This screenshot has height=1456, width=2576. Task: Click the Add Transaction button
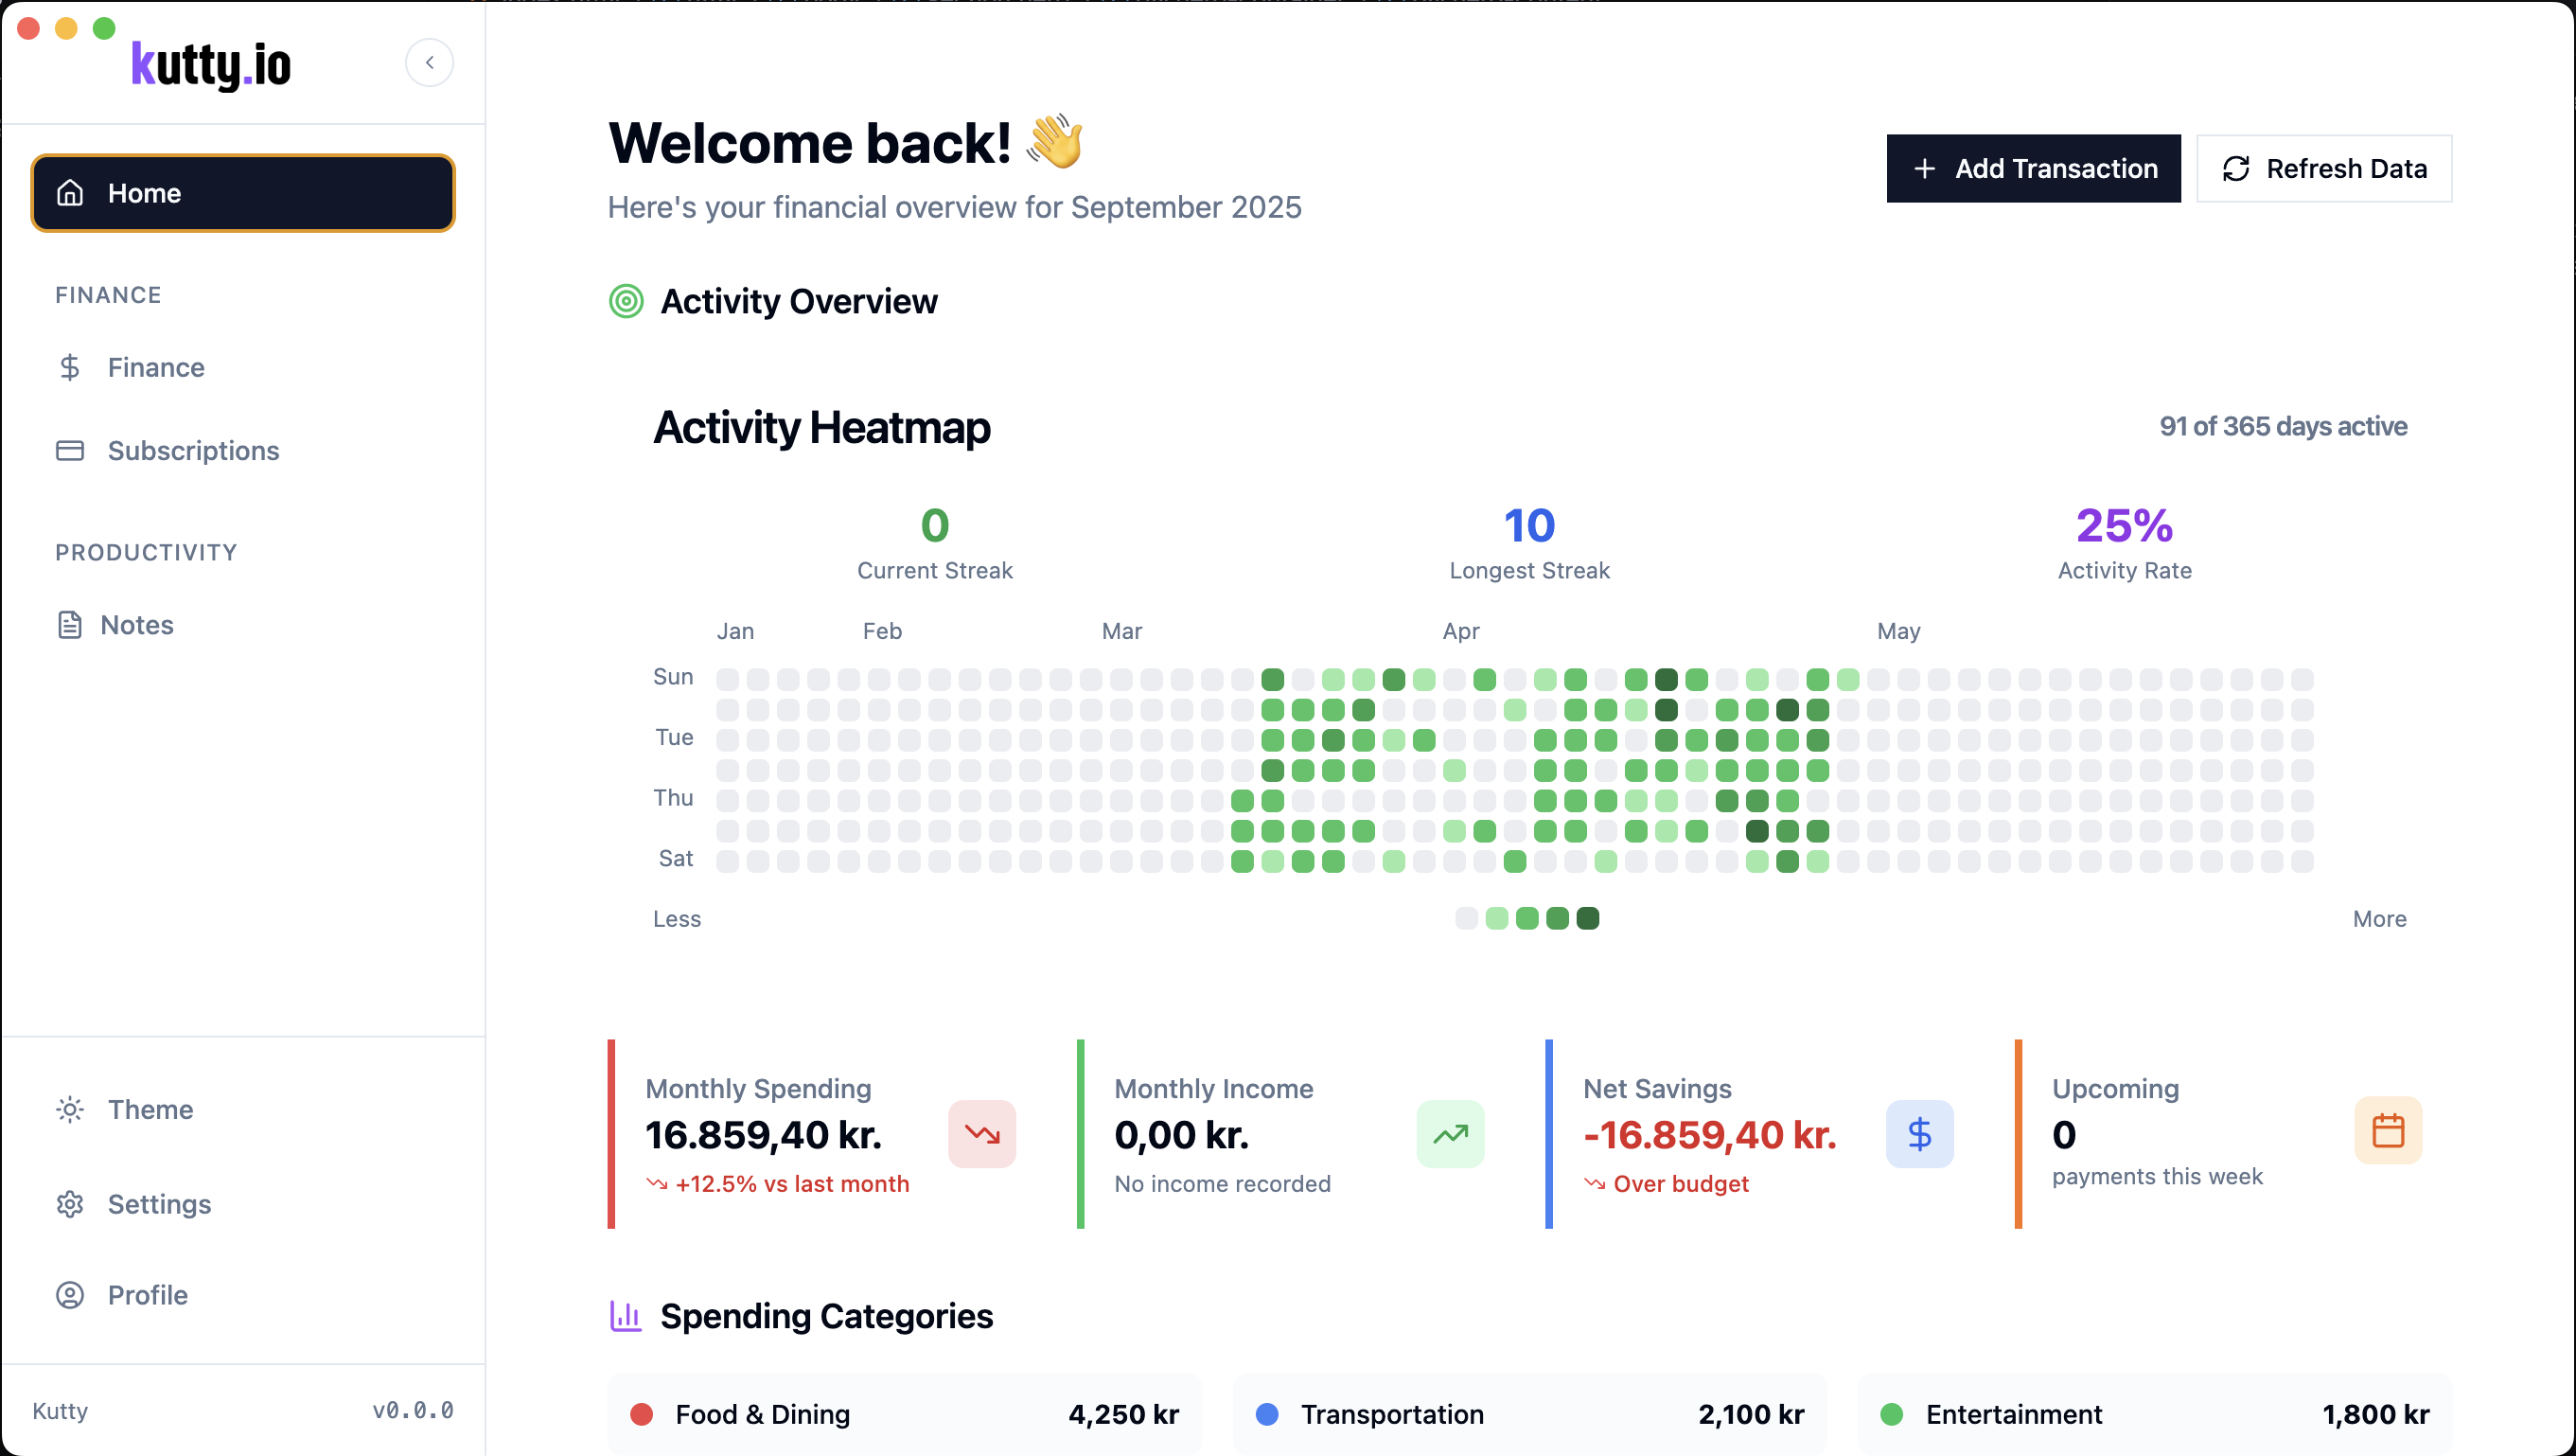tap(2033, 168)
